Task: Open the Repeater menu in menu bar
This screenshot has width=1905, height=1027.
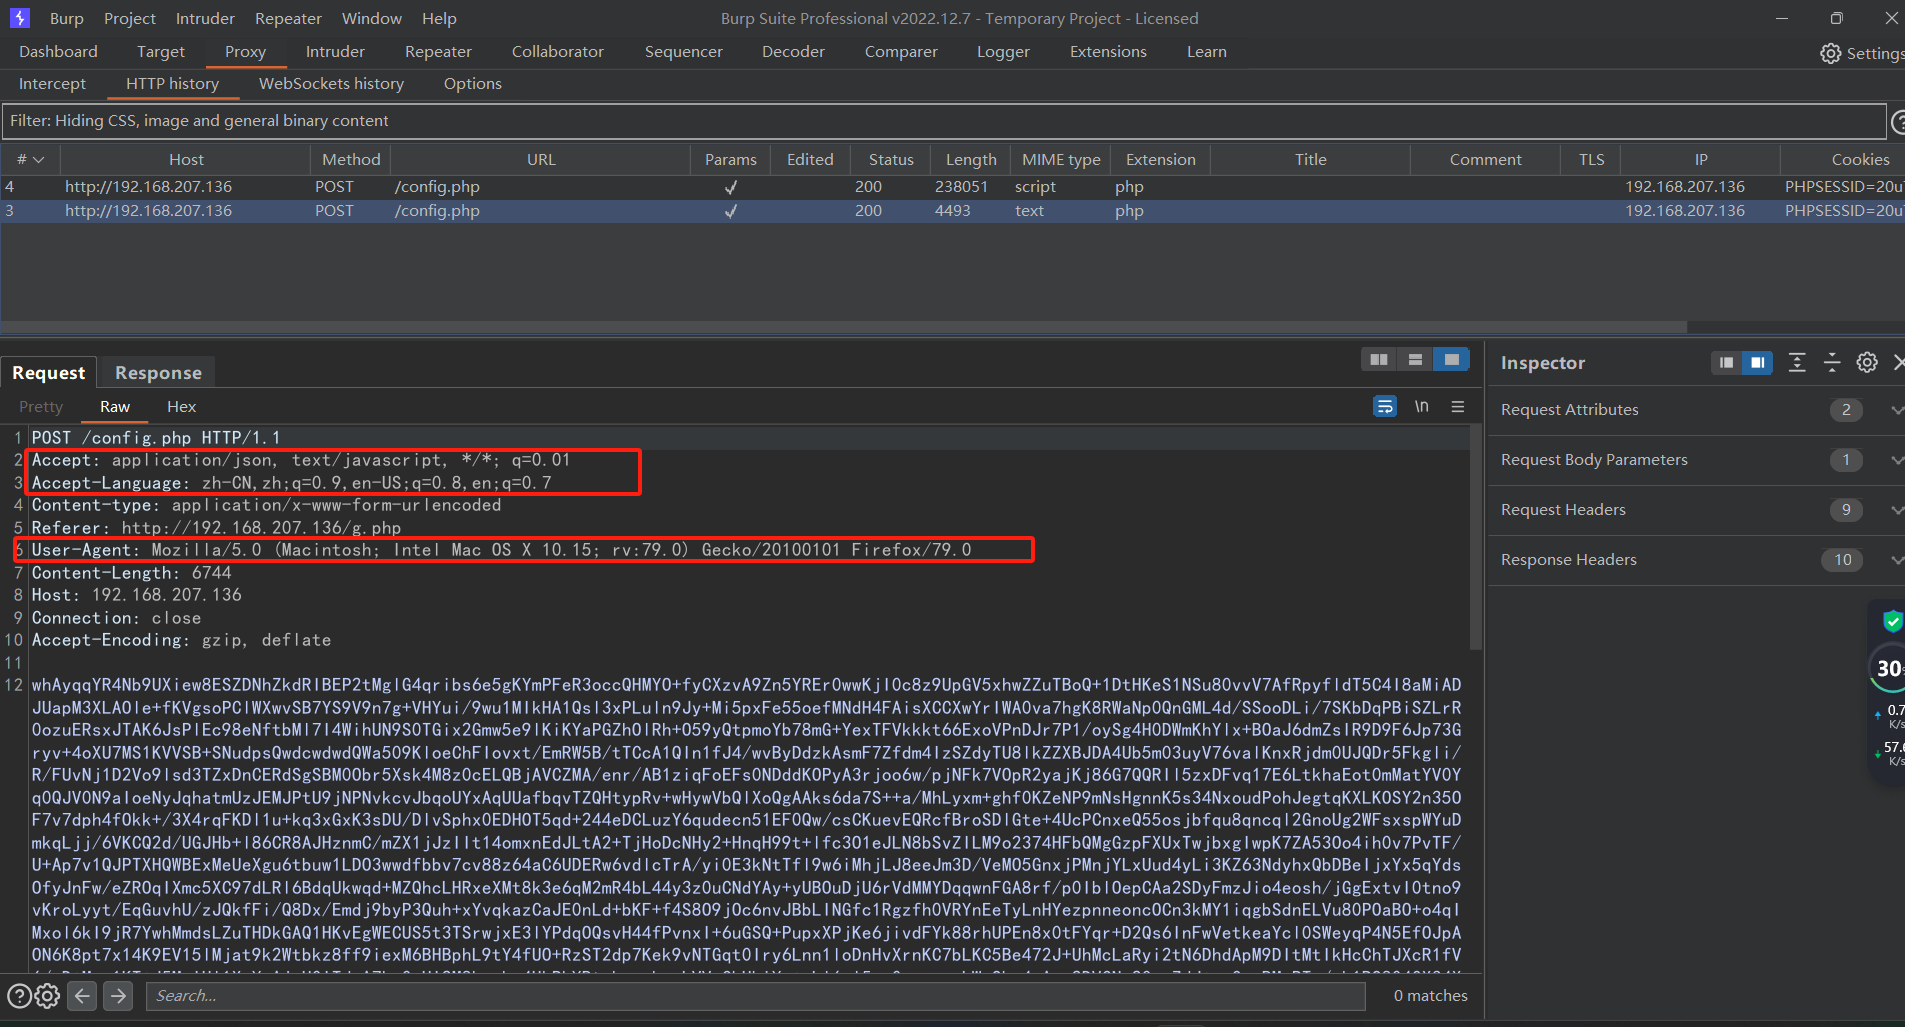Action: (x=288, y=18)
